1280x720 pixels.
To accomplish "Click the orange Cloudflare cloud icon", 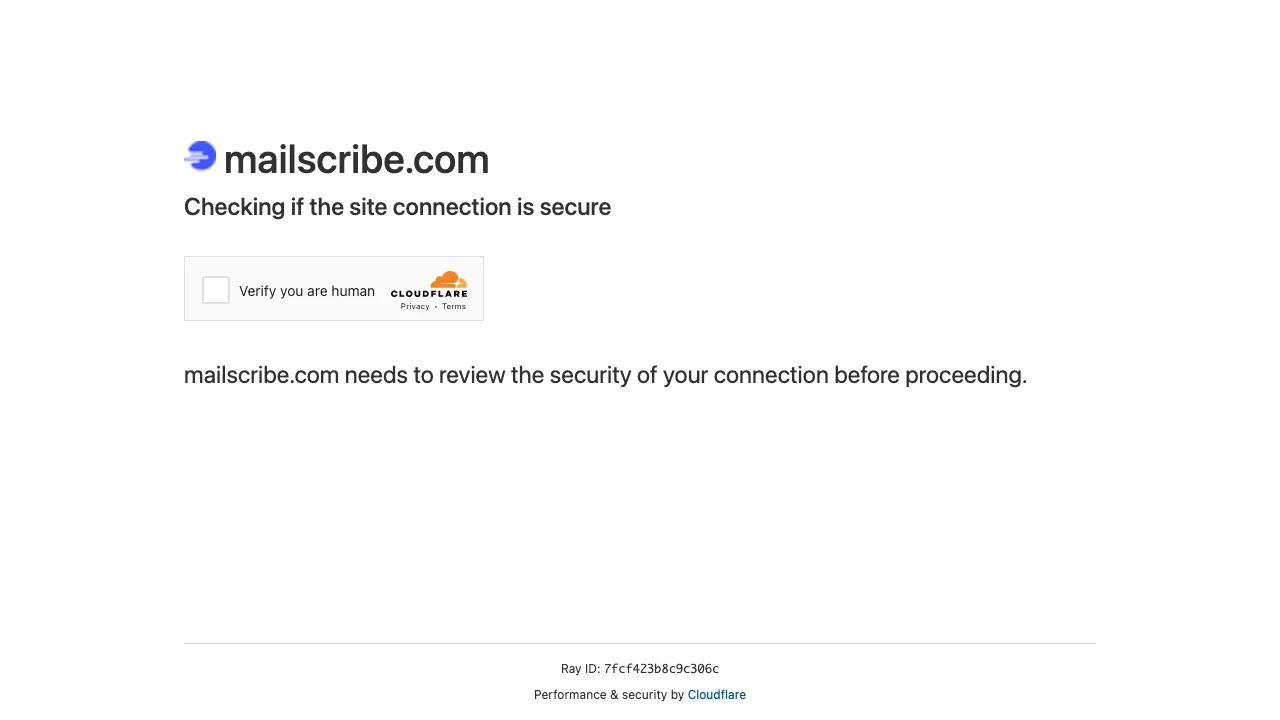I will pyautogui.click(x=448, y=279).
